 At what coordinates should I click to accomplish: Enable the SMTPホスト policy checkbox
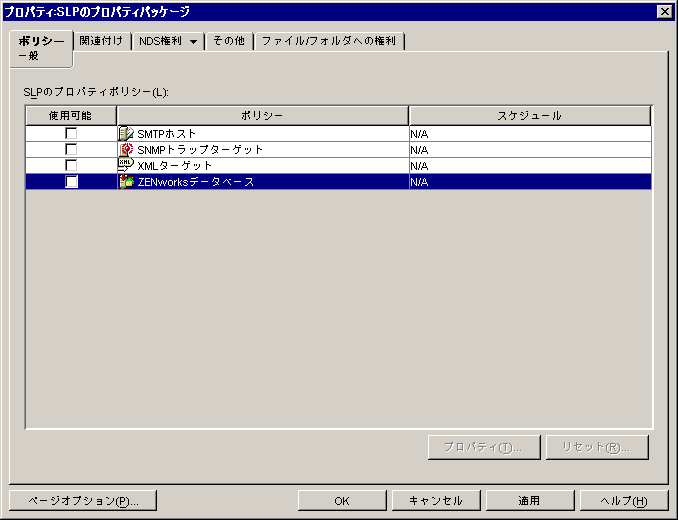[x=71, y=133]
